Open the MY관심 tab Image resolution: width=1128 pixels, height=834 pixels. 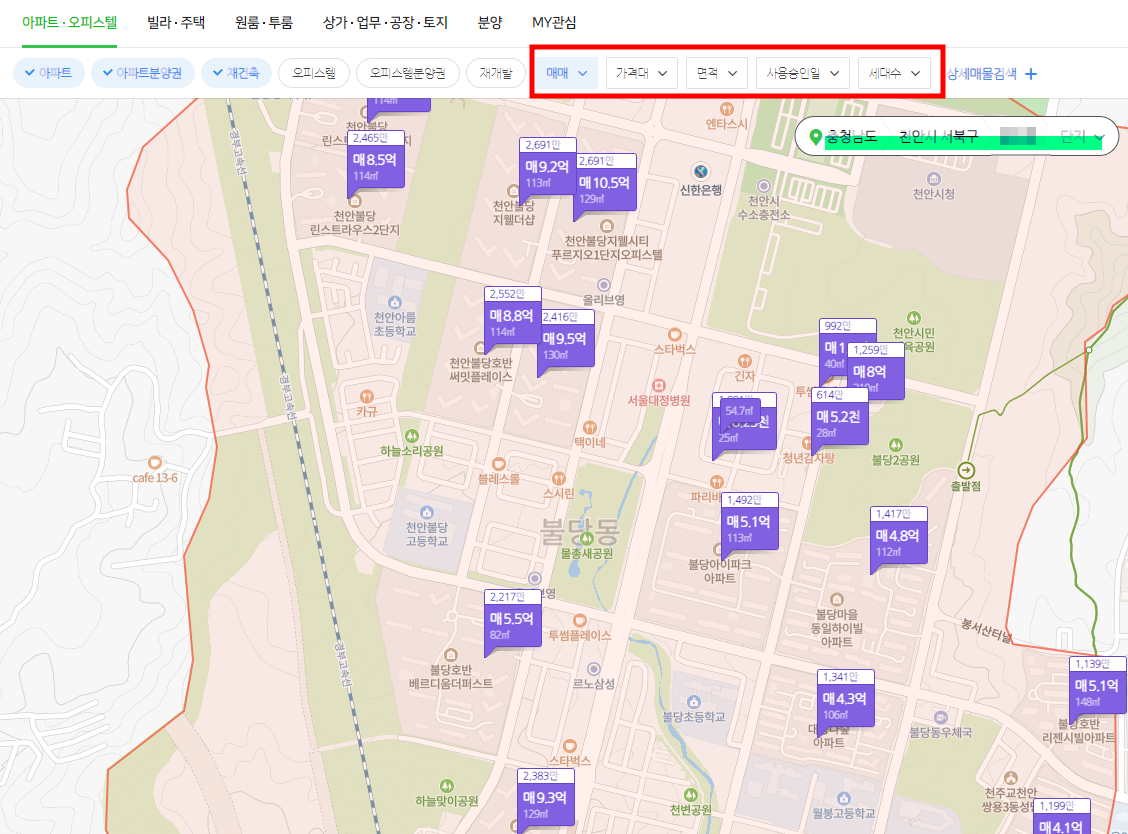coord(554,22)
